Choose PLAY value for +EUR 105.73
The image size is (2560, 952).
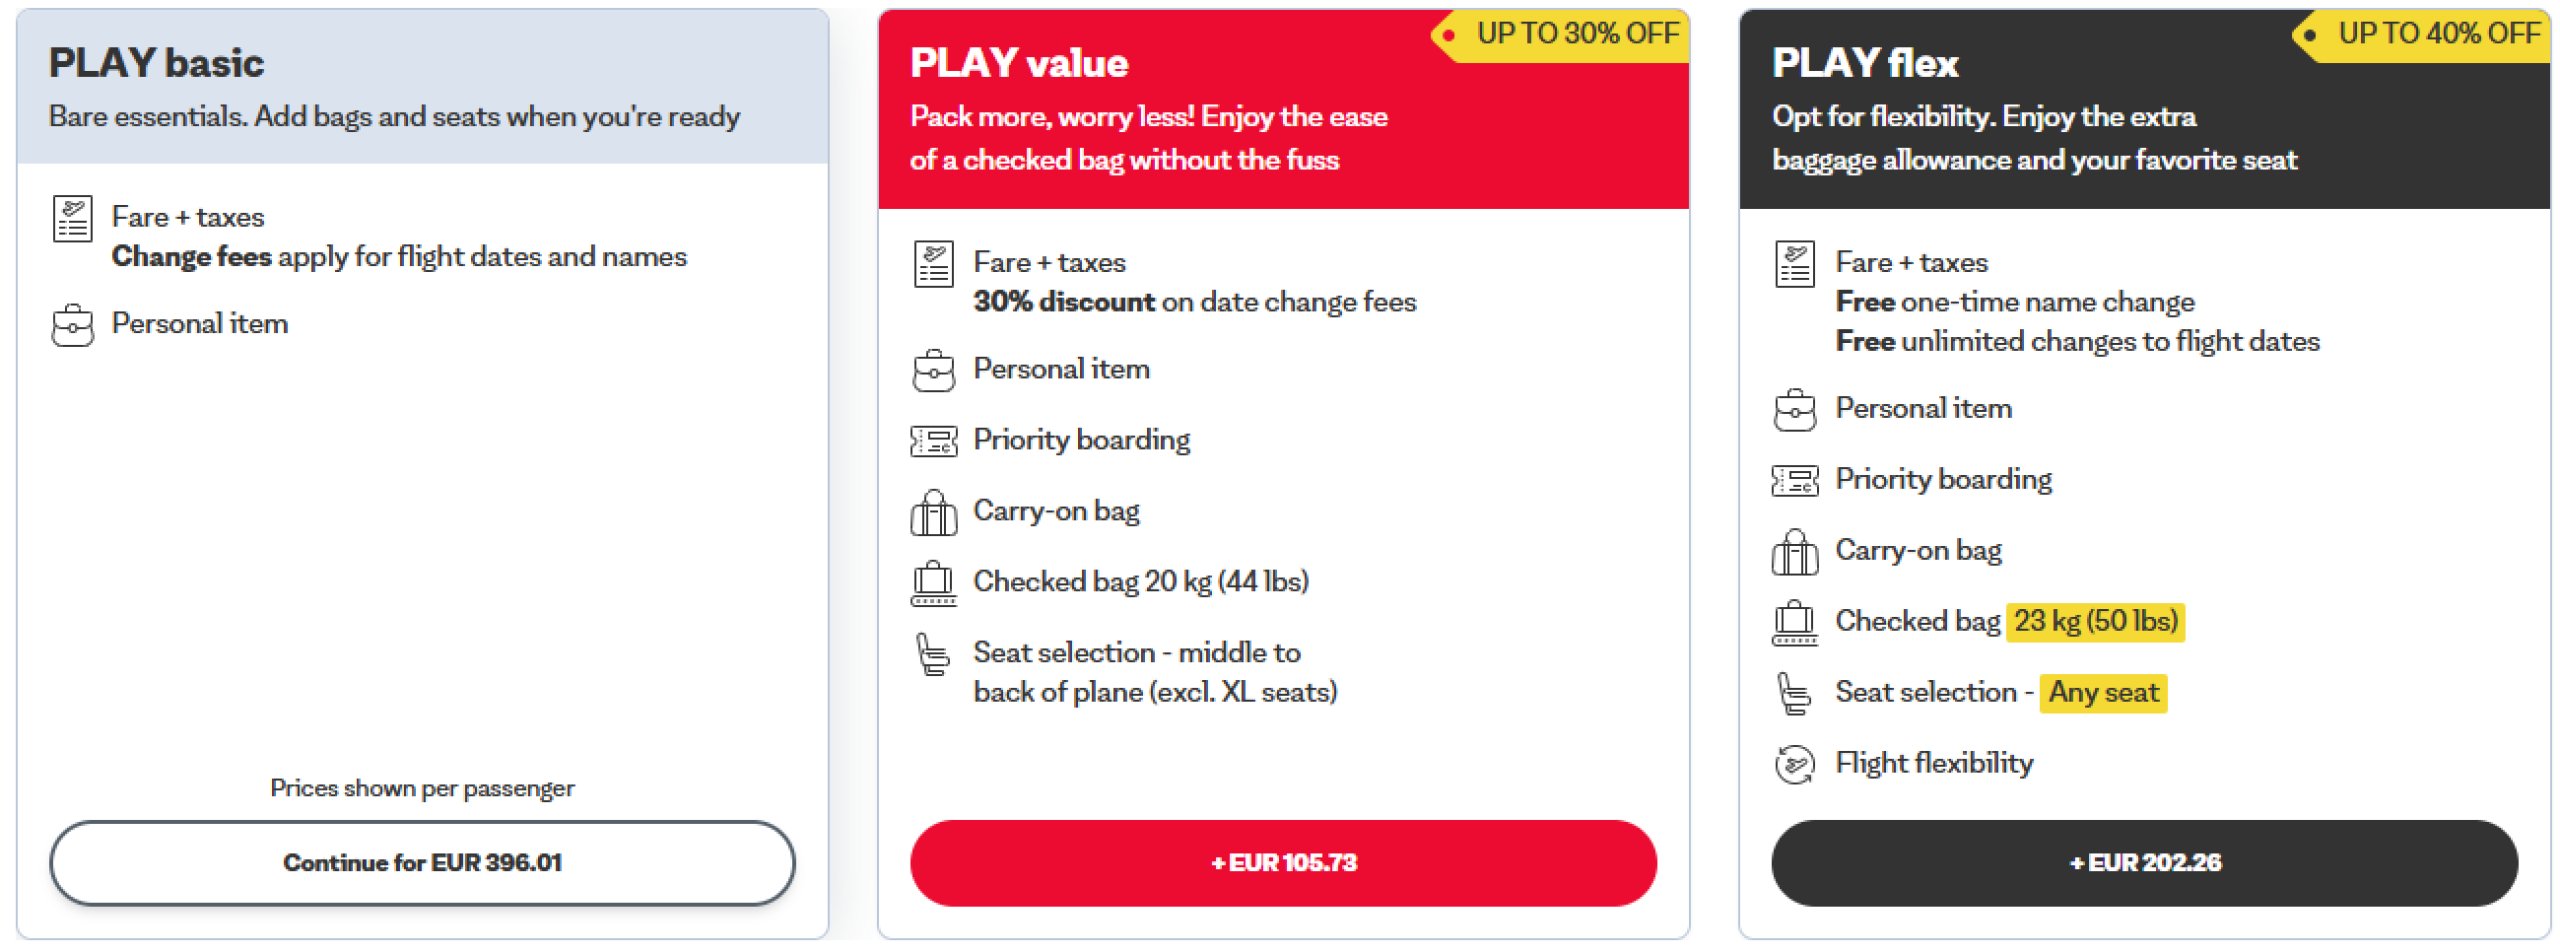point(1282,863)
